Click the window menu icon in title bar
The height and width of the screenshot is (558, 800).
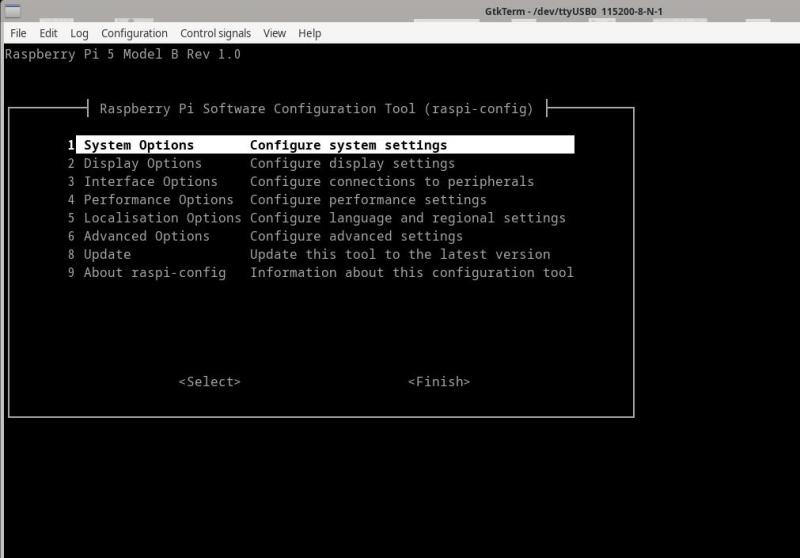point(13,11)
